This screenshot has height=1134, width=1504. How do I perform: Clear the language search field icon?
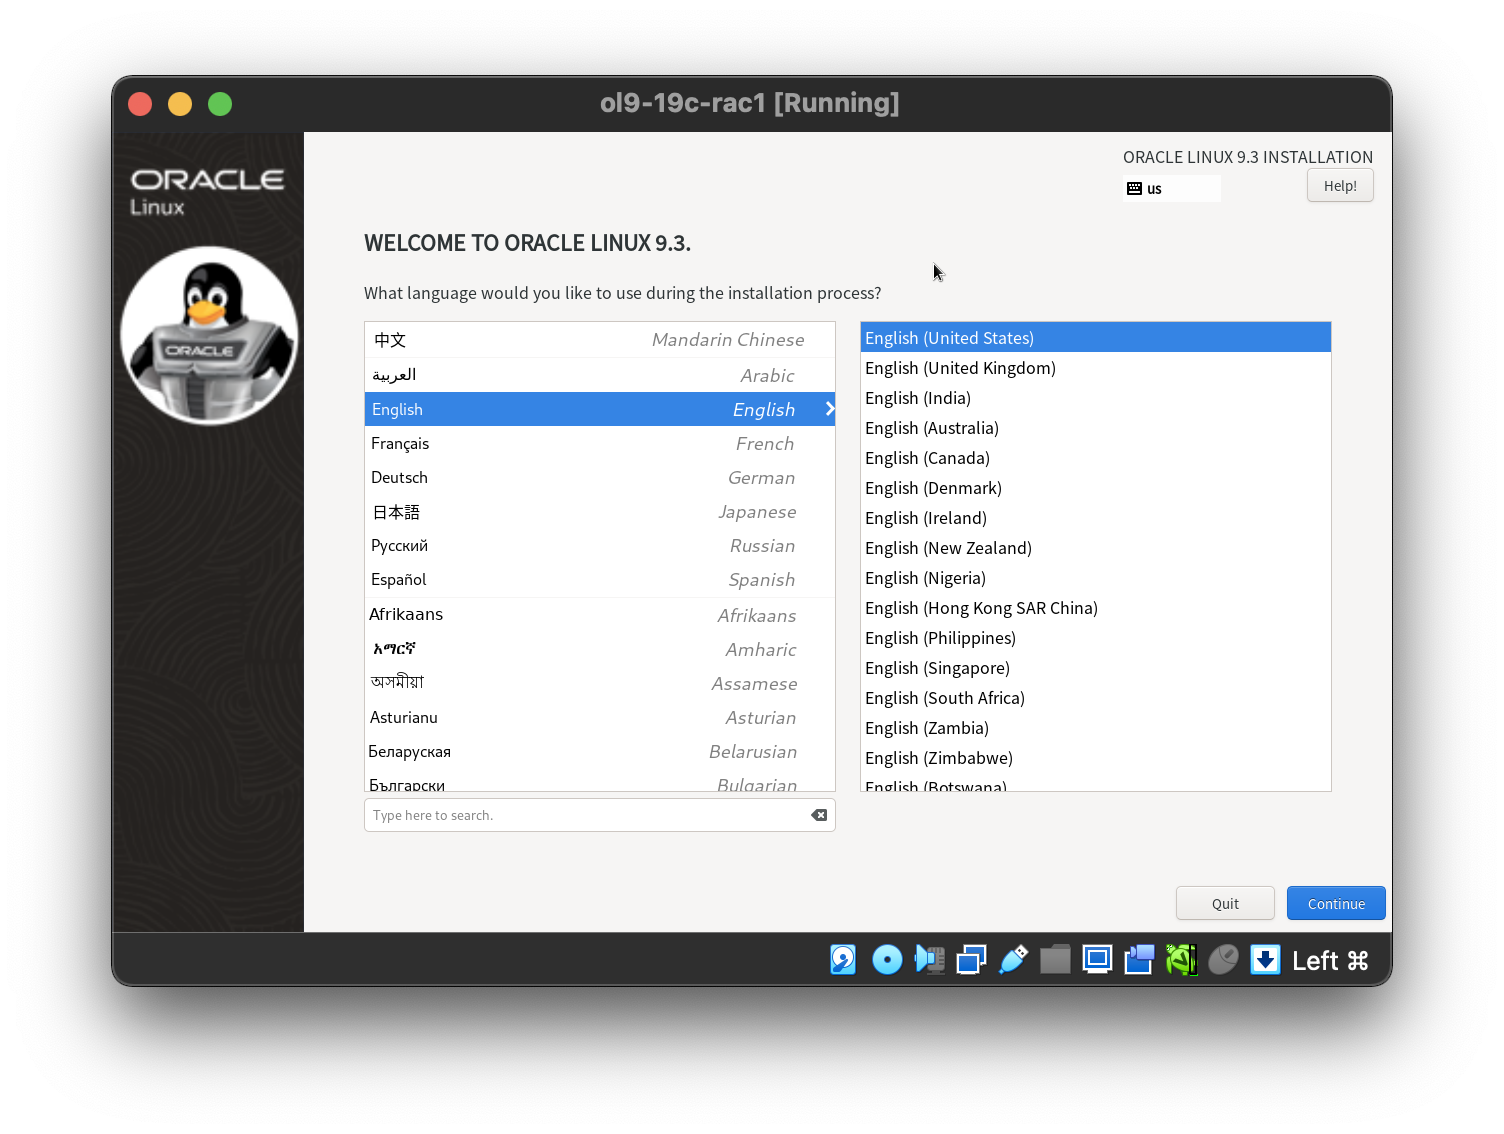point(819,815)
